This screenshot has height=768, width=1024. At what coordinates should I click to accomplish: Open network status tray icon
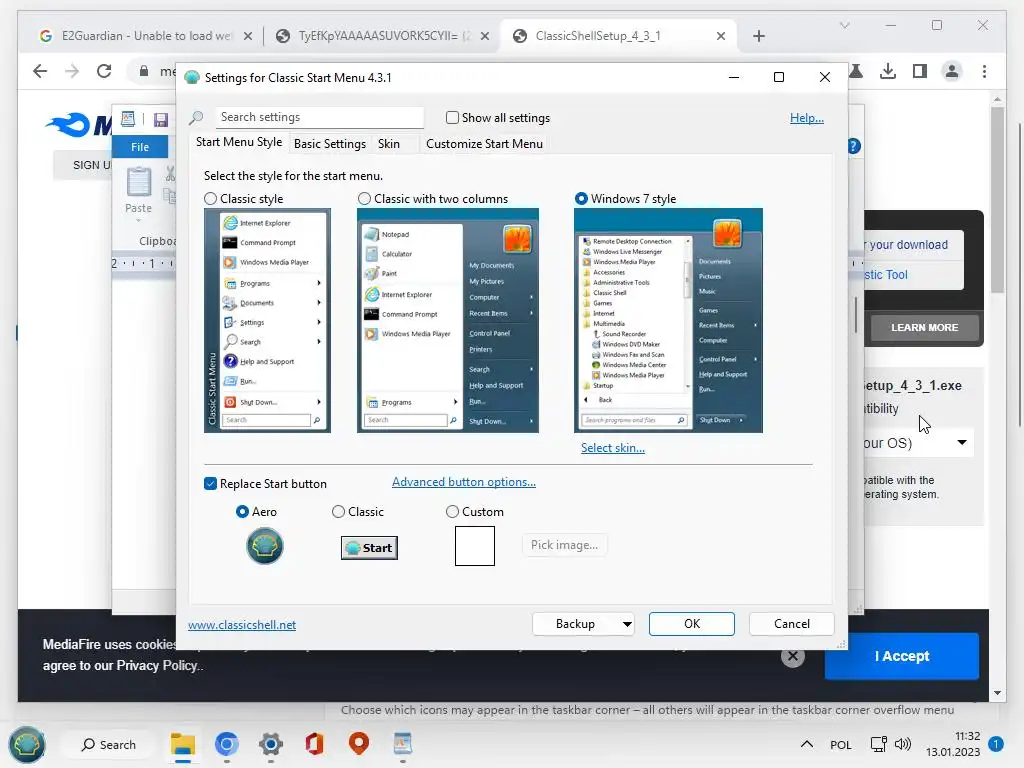(x=878, y=744)
